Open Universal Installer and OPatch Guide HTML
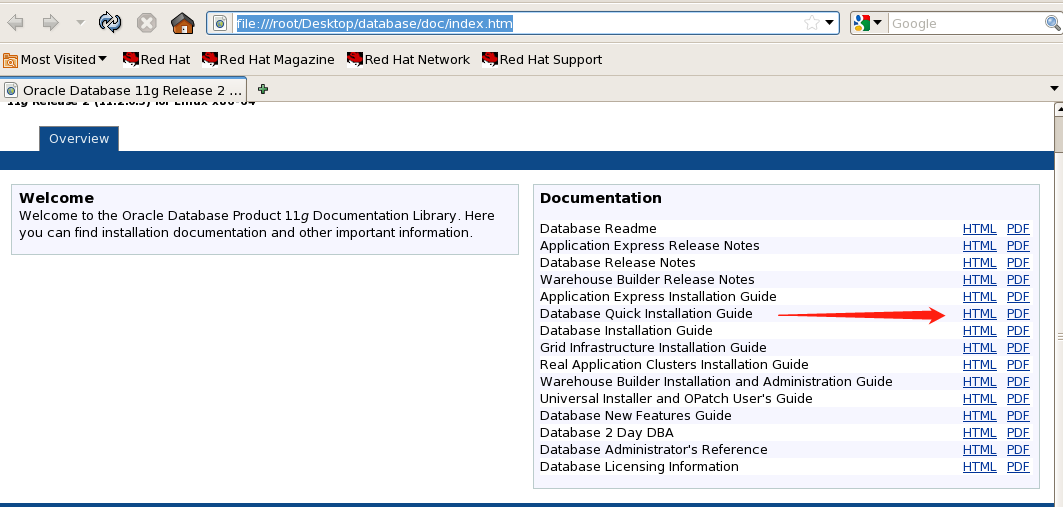1063x507 pixels. [x=980, y=399]
